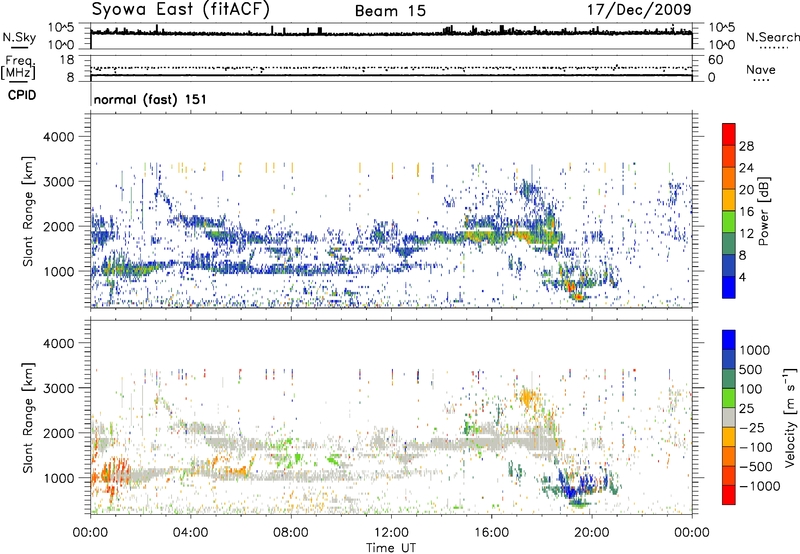This screenshot has height=554, width=800.
Task: Click the date '17/Dec/2009'
Action: [x=639, y=10]
